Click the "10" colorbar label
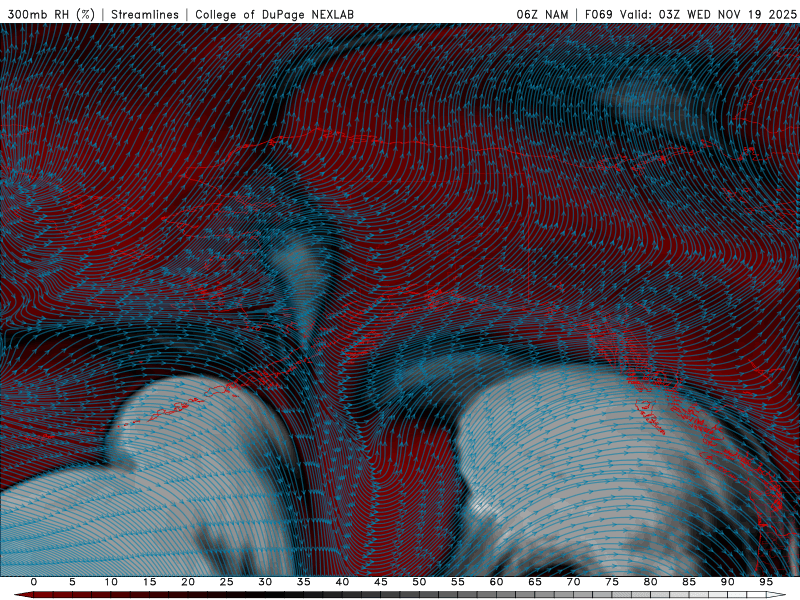 pos(111,582)
